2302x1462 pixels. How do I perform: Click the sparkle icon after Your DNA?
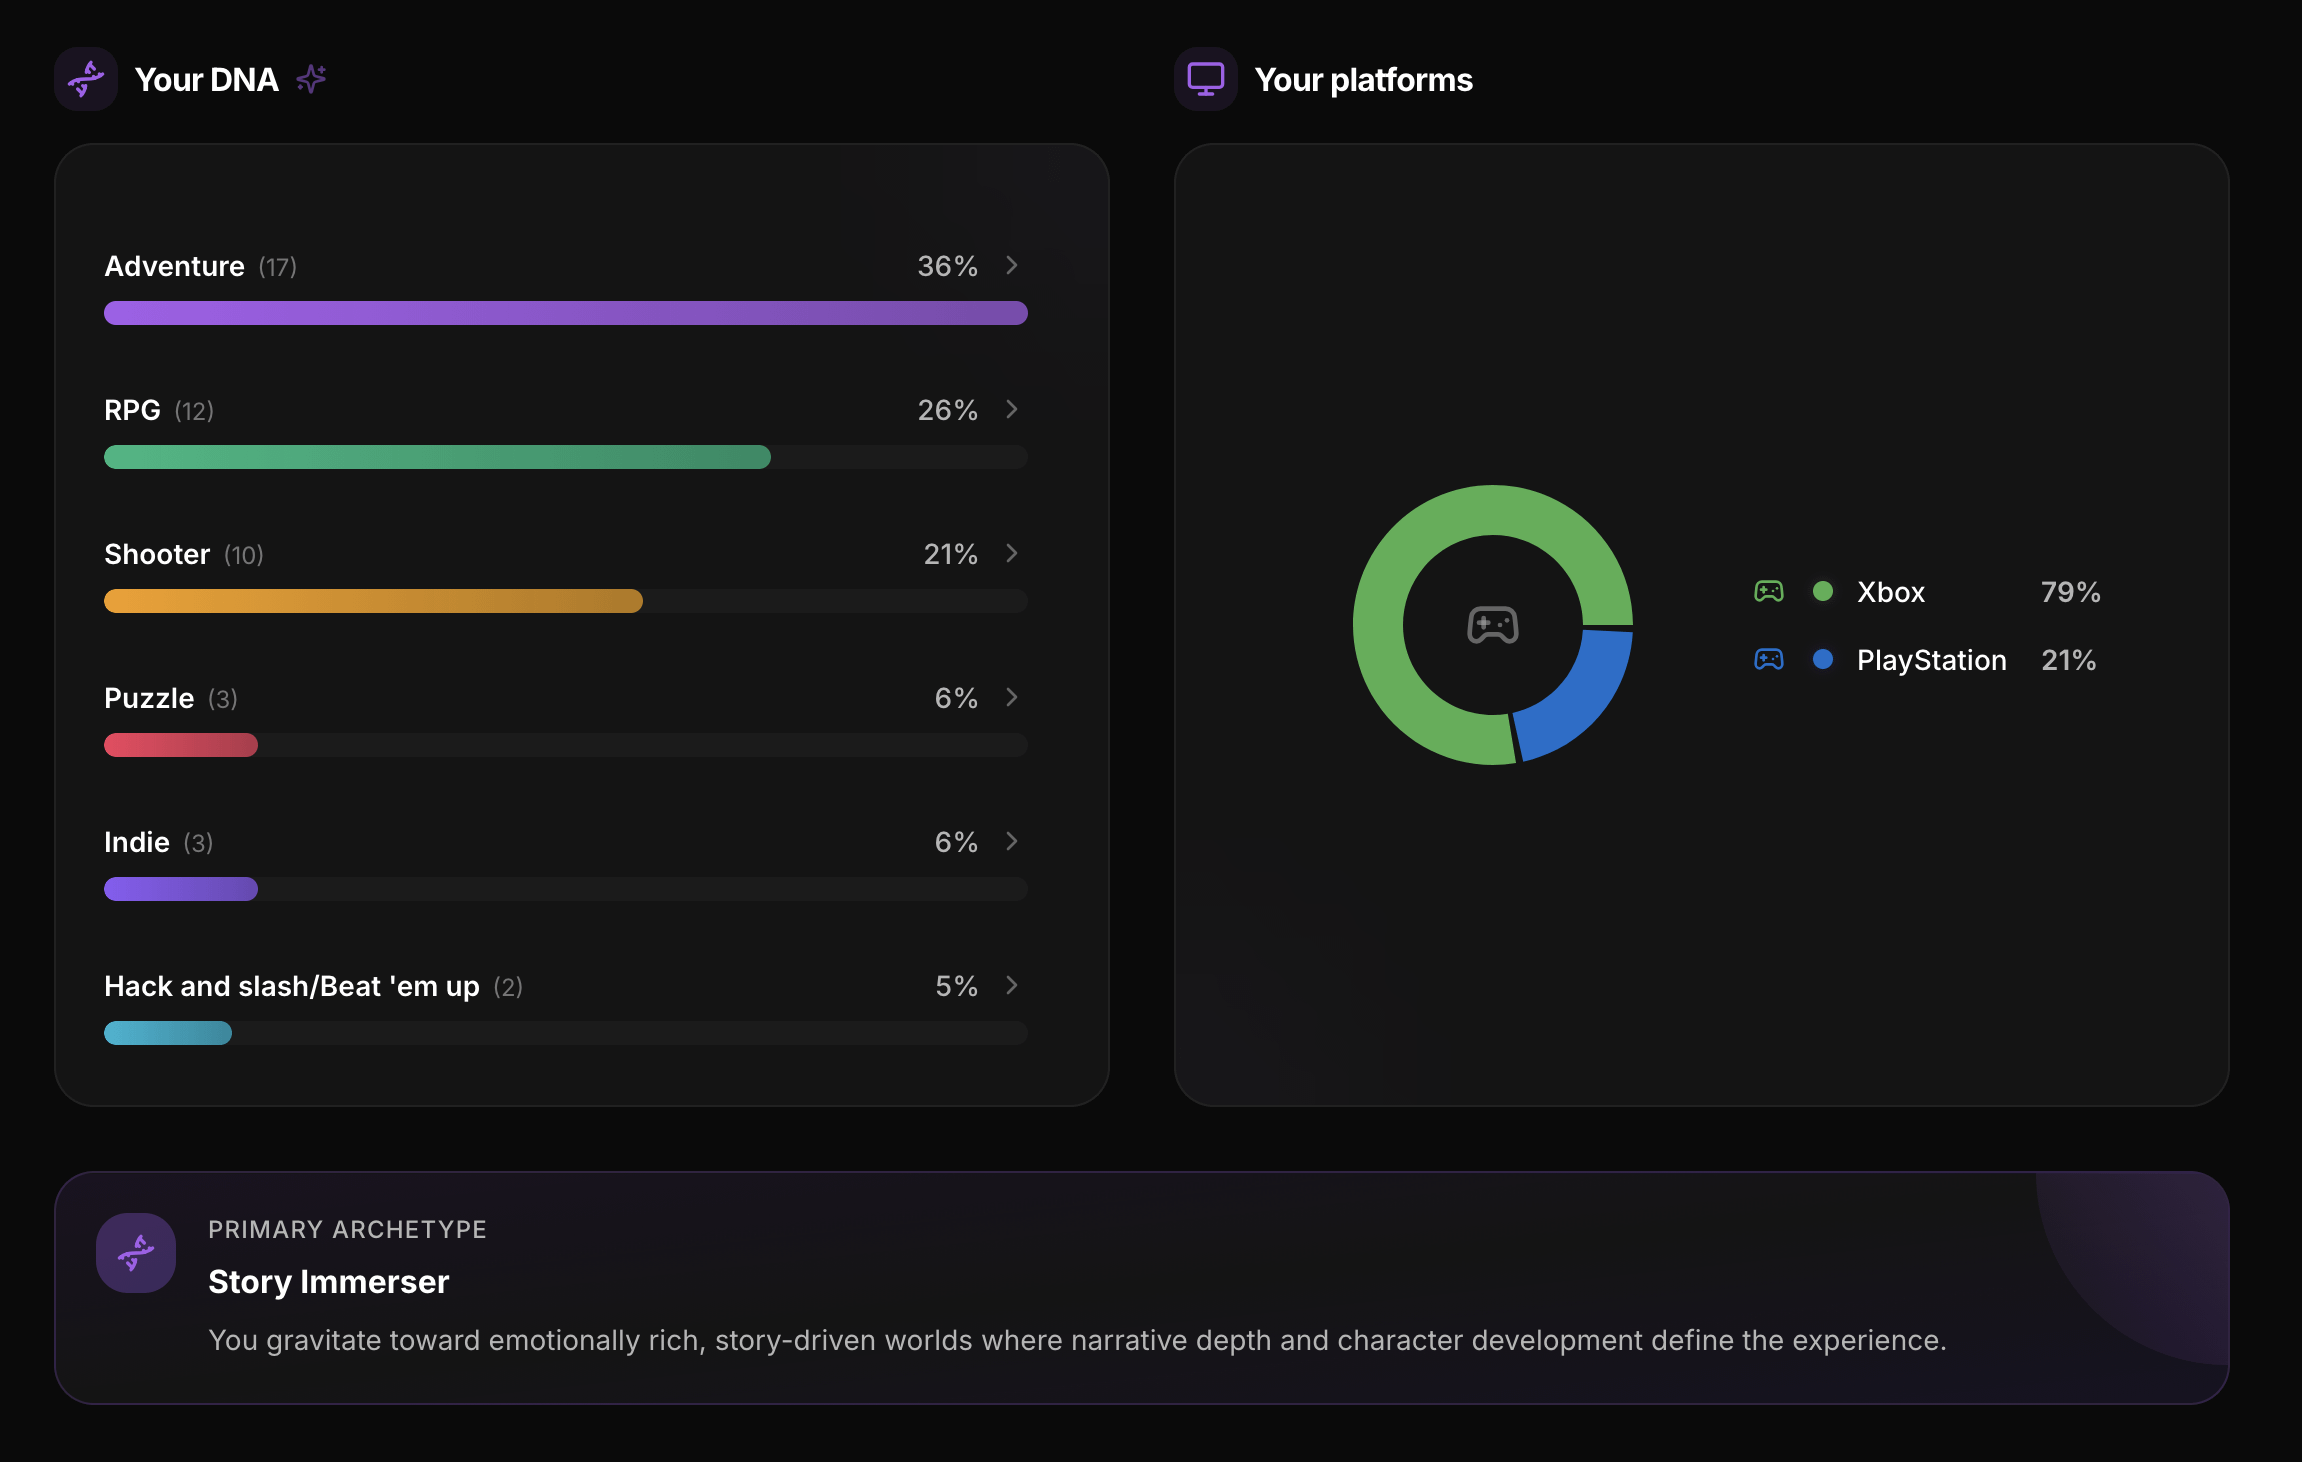tap(311, 79)
